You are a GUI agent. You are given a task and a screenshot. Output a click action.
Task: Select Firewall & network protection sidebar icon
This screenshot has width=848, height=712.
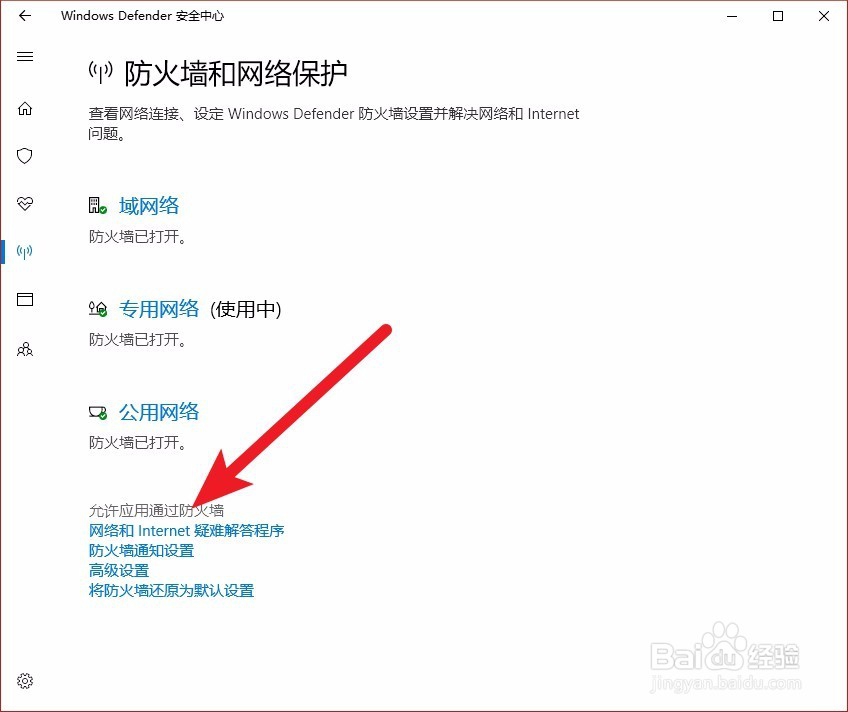tap(25, 251)
